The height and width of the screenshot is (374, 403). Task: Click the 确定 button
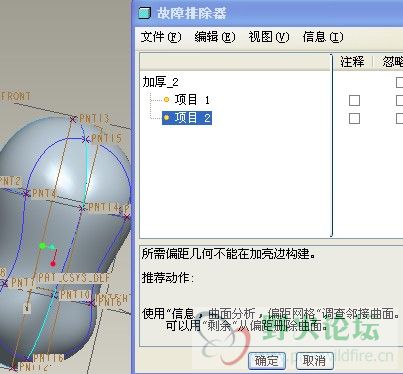point(267,361)
